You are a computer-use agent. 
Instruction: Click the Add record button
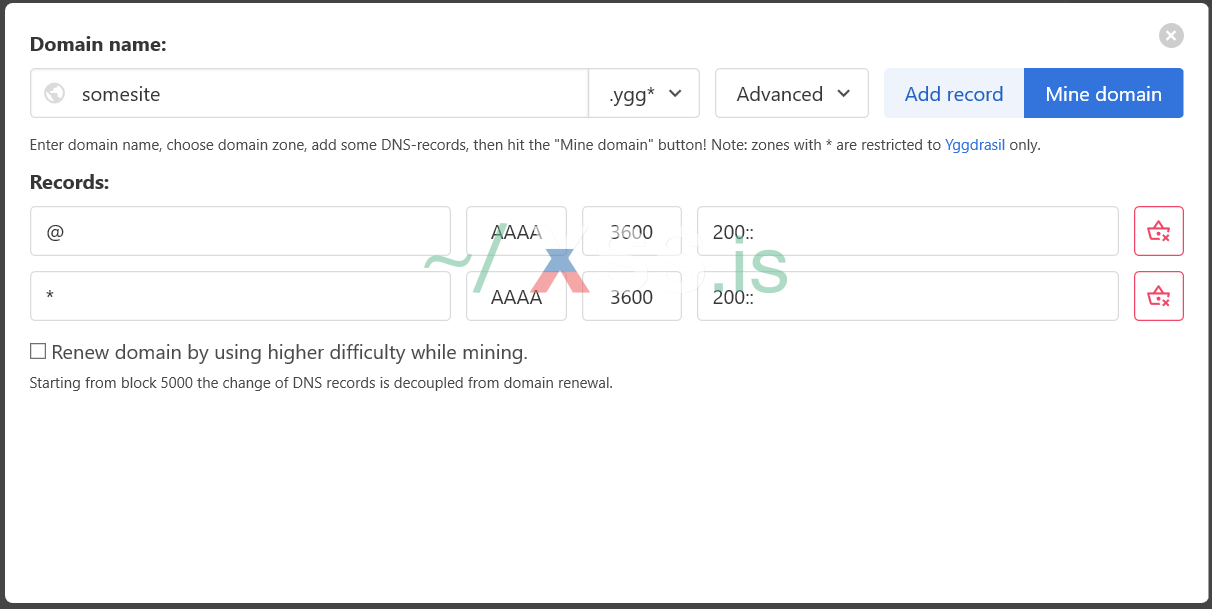coord(953,94)
